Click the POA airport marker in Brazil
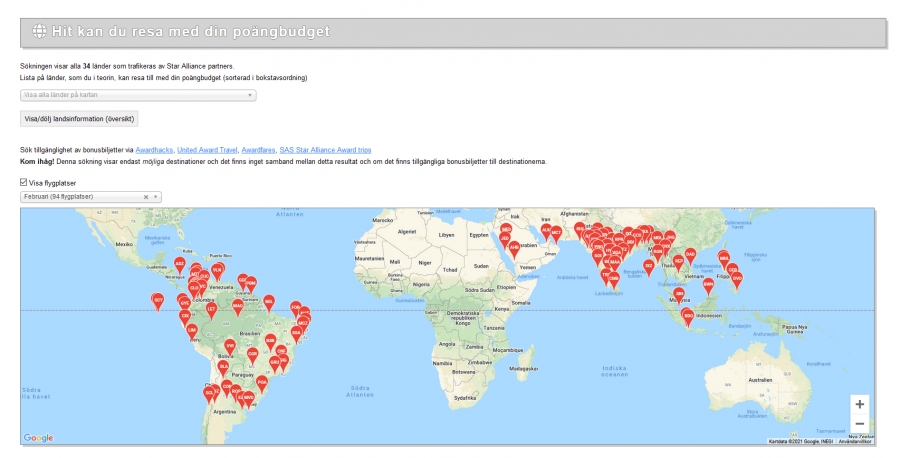Image resolution: width=900 pixels, height=458 pixels. [262, 381]
